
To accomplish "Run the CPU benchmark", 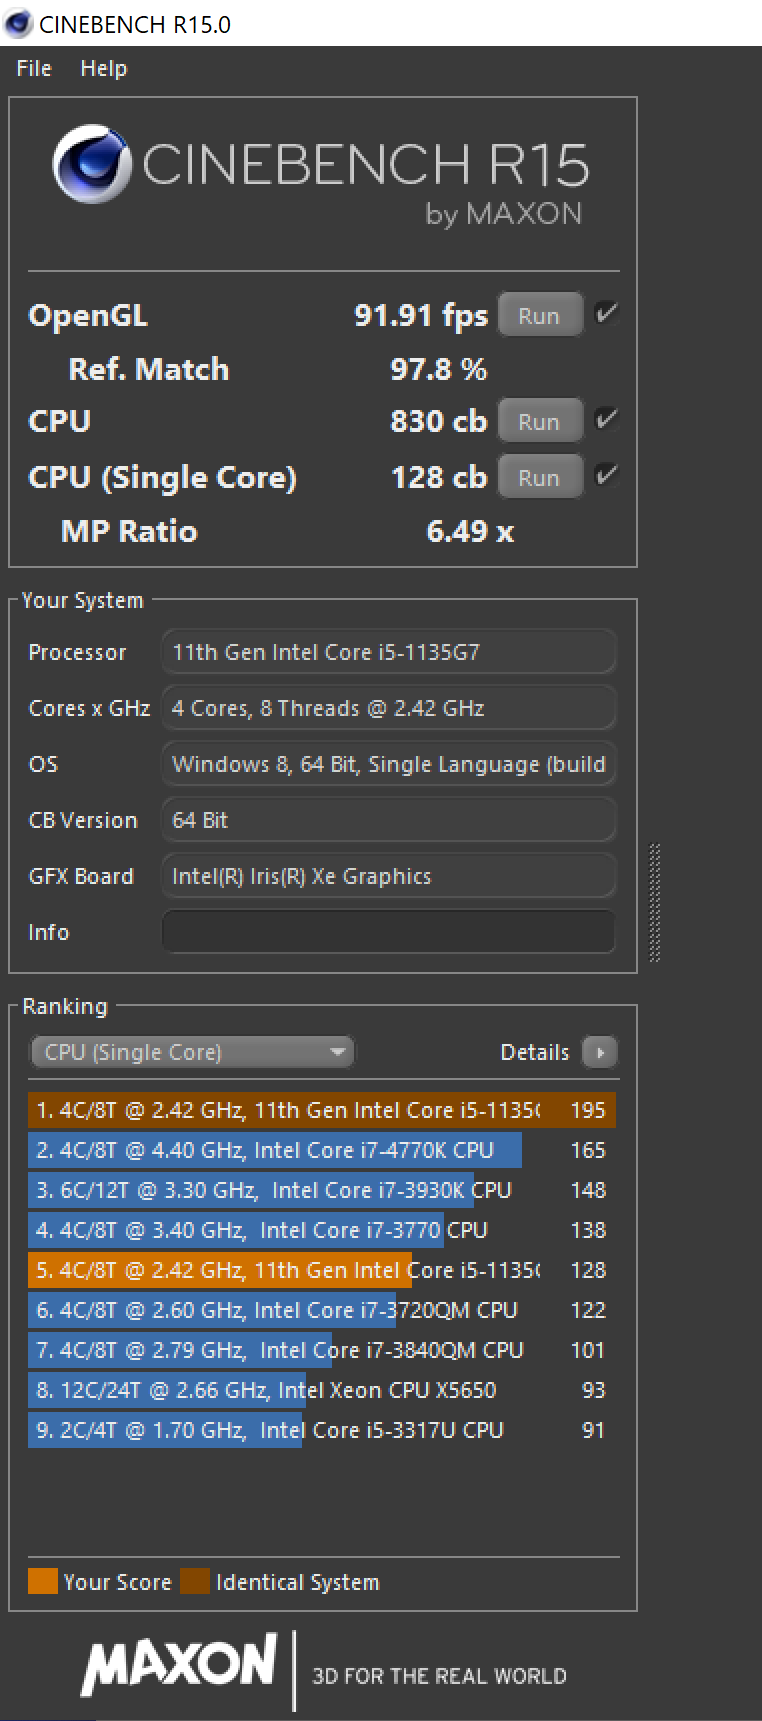I will coord(539,422).
